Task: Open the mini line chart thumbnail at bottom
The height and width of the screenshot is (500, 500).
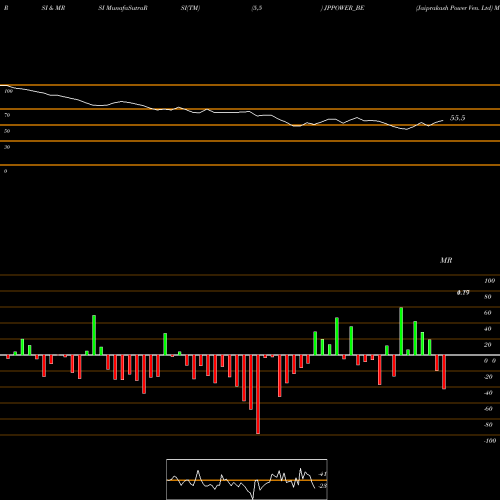Action: click(247, 479)
